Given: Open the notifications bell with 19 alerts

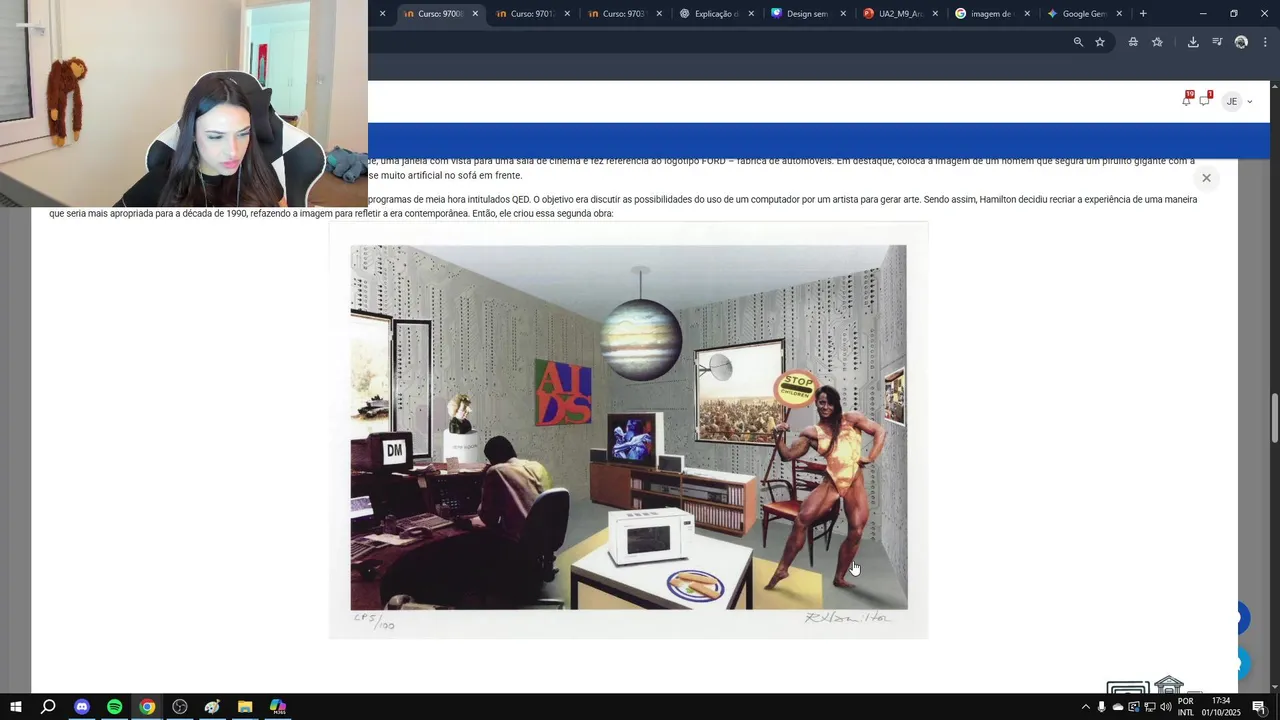Looking at the screenshot, I should 1187,100.
